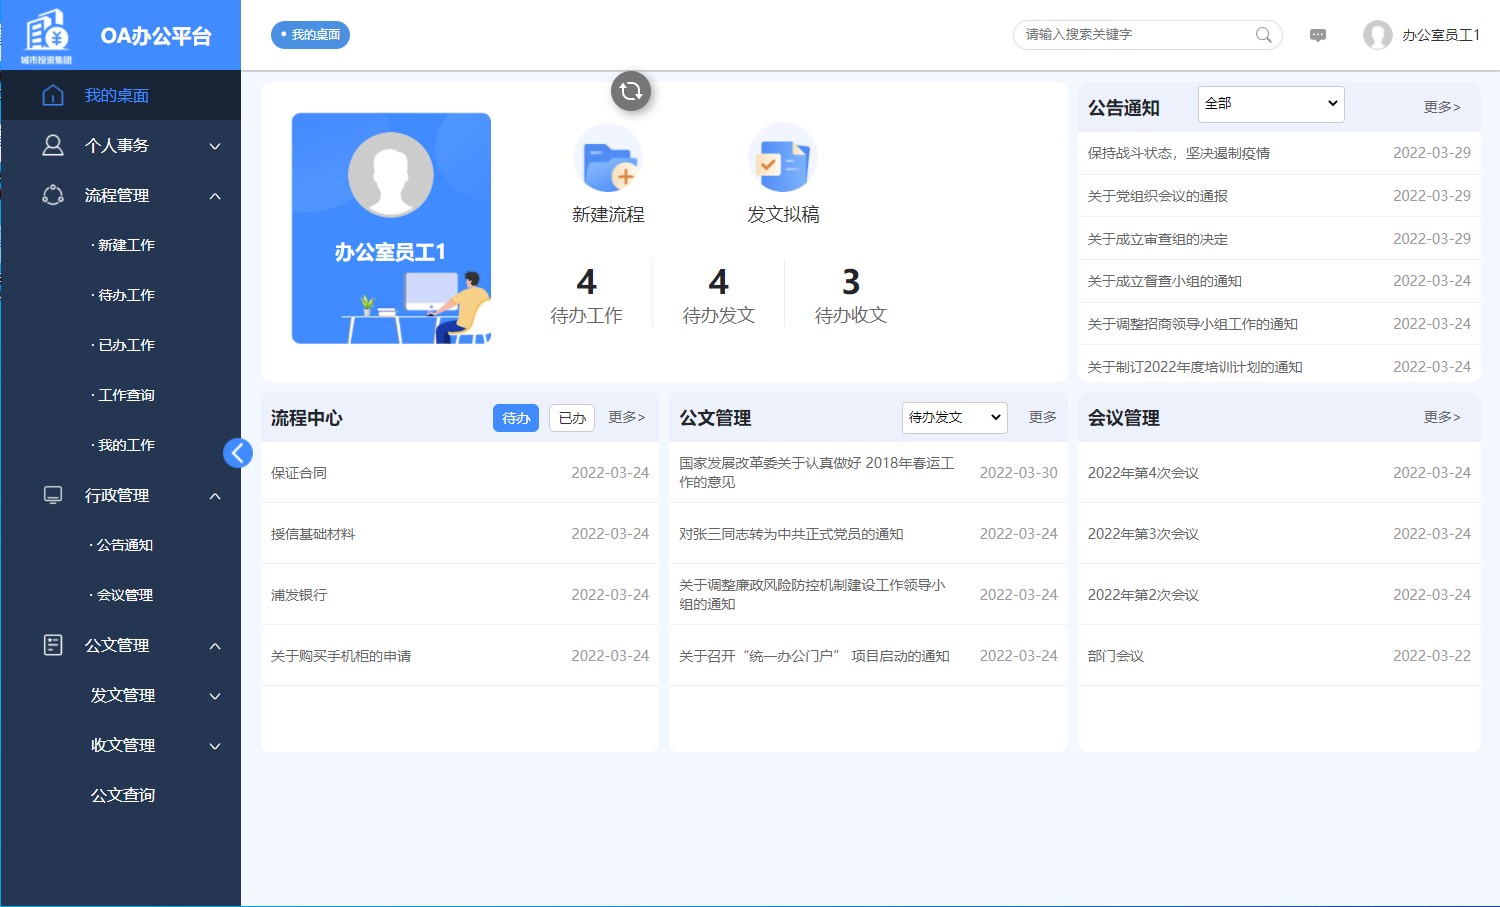This screenshot has height=907, width=1500.
Task: Click the 个人事务 person icon in sidebar
Action: tap(52, 145)
